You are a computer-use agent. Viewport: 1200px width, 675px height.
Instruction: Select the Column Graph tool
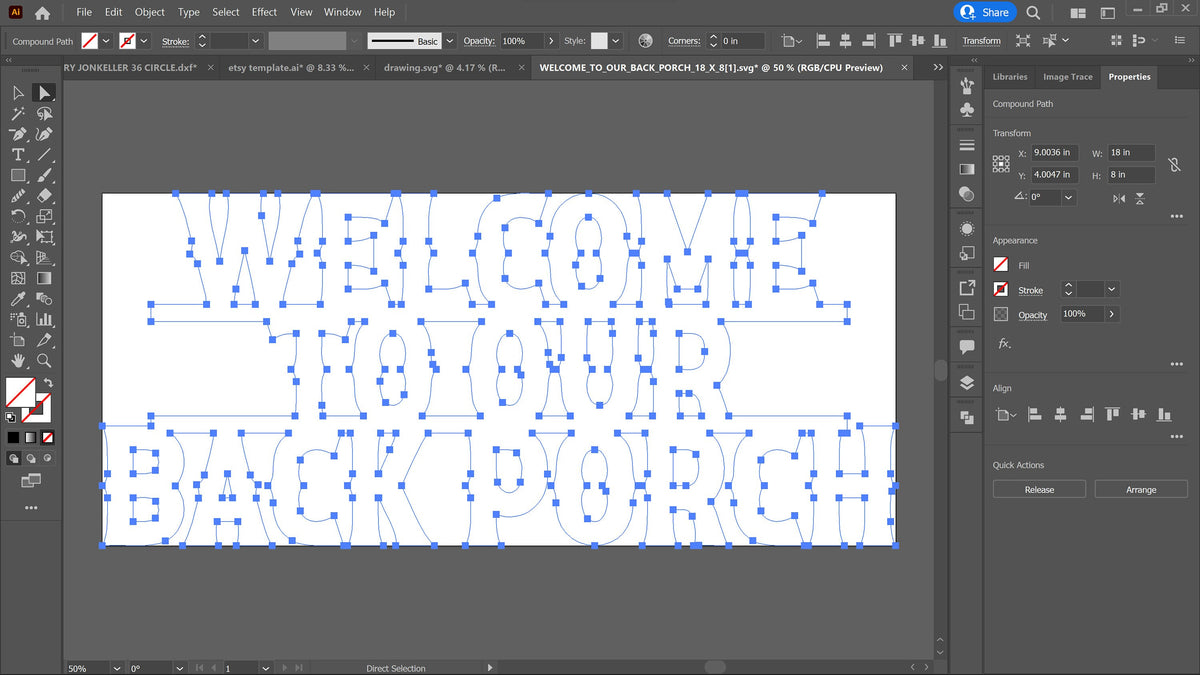pyautogui.click(x=44, y=319)
